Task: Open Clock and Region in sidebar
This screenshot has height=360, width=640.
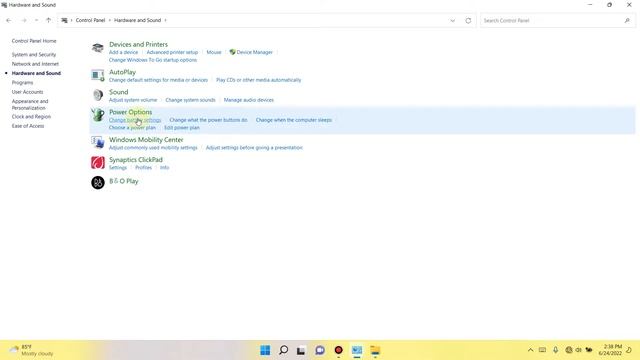Action: coord(31,116)
